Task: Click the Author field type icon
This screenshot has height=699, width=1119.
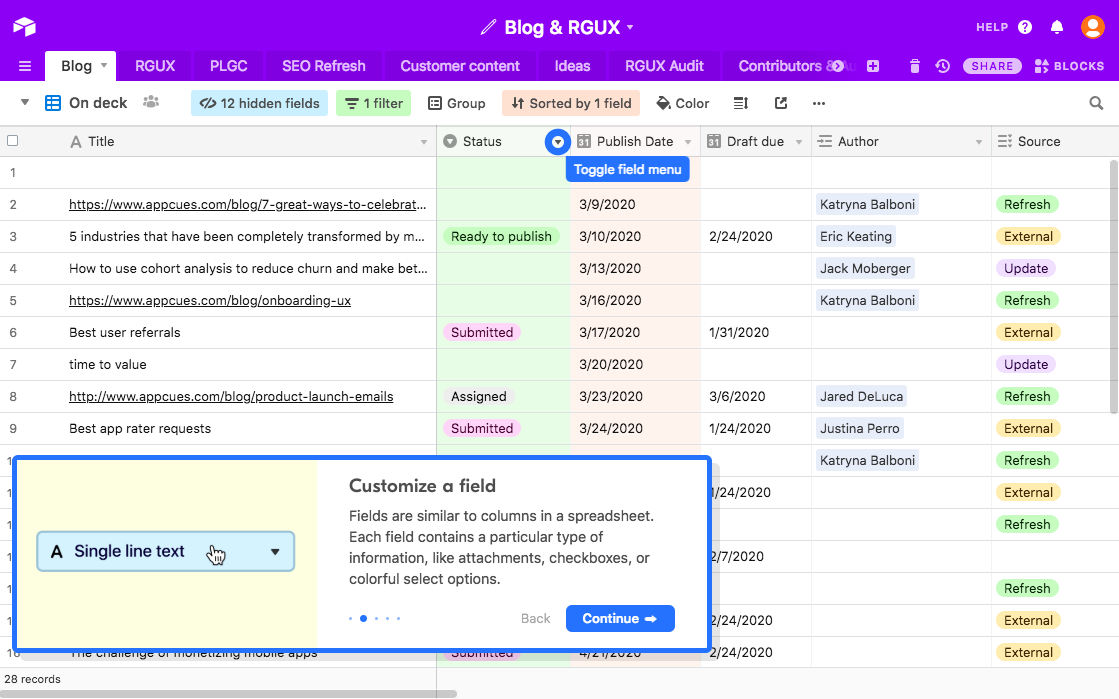Action: tap(825, 141)
